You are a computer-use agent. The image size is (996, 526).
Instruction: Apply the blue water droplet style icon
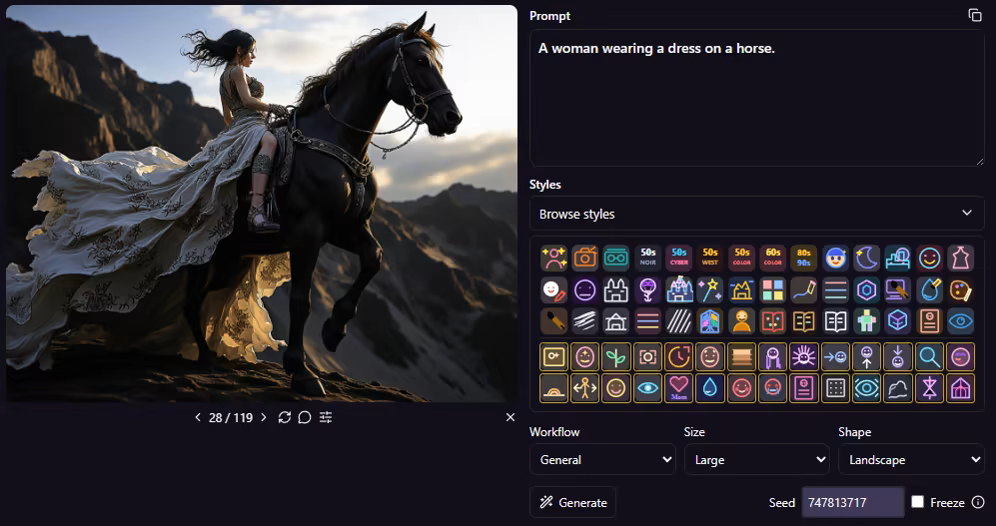(710, 388)
